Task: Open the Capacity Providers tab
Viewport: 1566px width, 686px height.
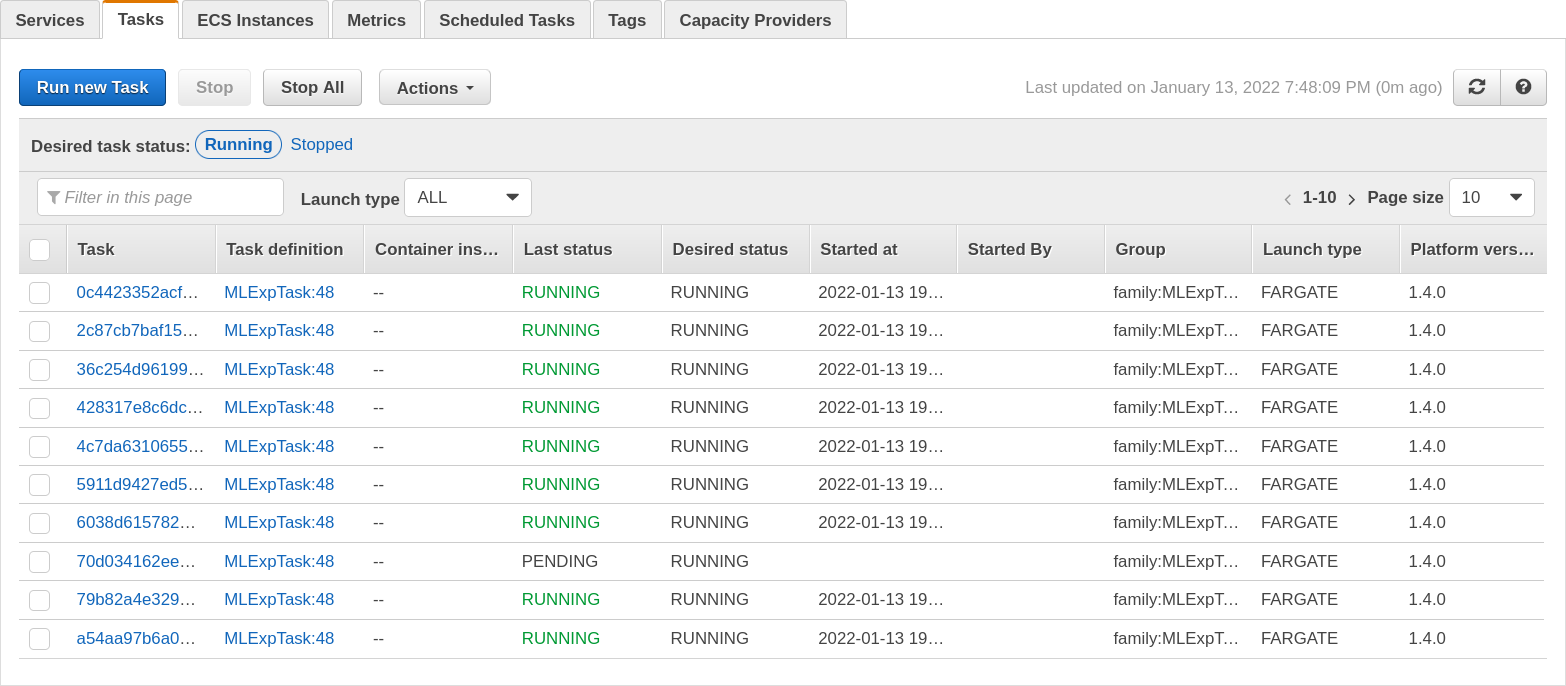Action: (x=755, y=19)
